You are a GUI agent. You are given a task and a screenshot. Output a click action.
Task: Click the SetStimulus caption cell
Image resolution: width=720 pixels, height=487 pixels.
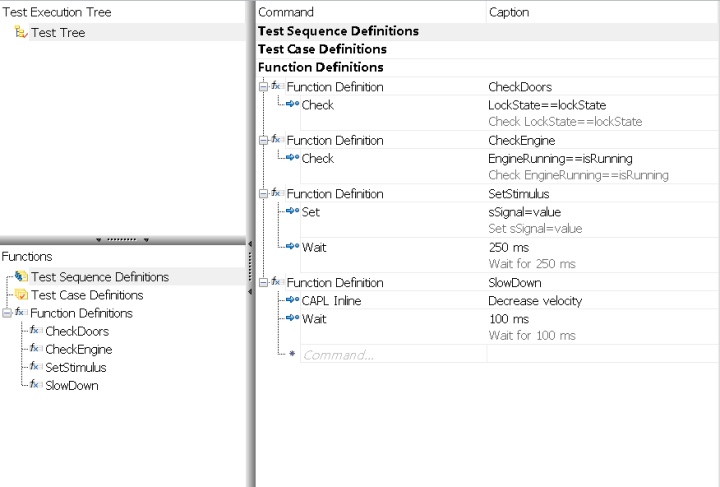click(x=602, y=194)
